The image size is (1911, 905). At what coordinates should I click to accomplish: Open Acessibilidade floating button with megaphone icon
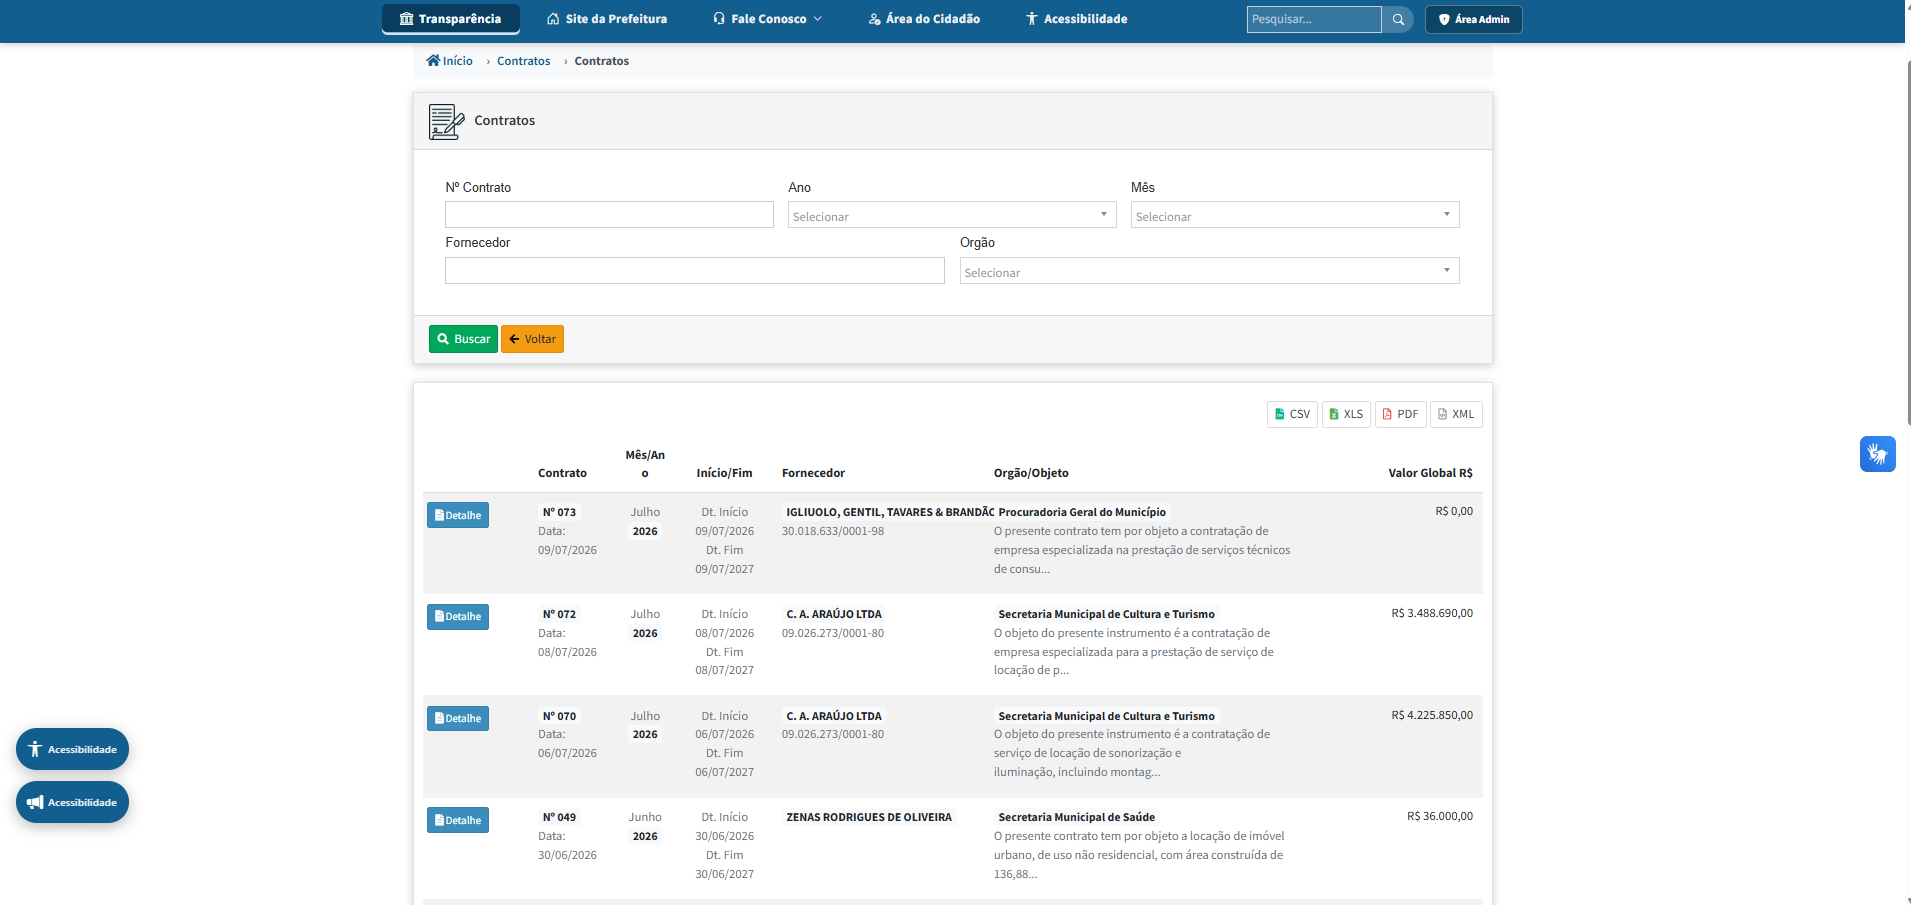click(x=72, y=802)
